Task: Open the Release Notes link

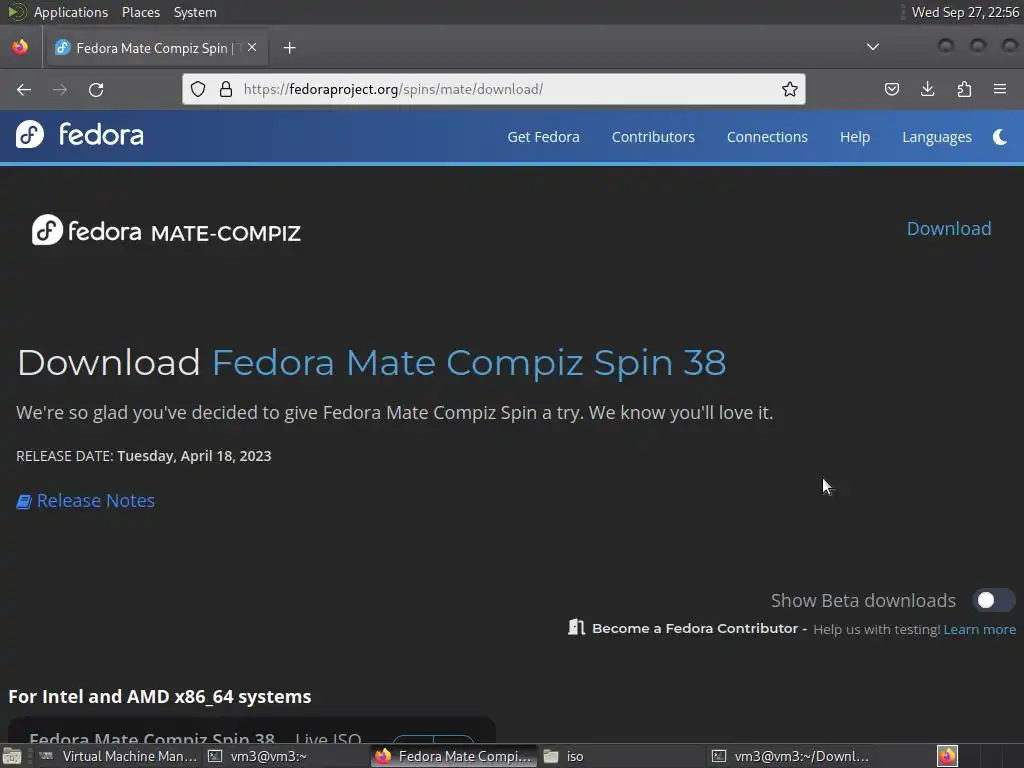Action: tap(95, 500)
